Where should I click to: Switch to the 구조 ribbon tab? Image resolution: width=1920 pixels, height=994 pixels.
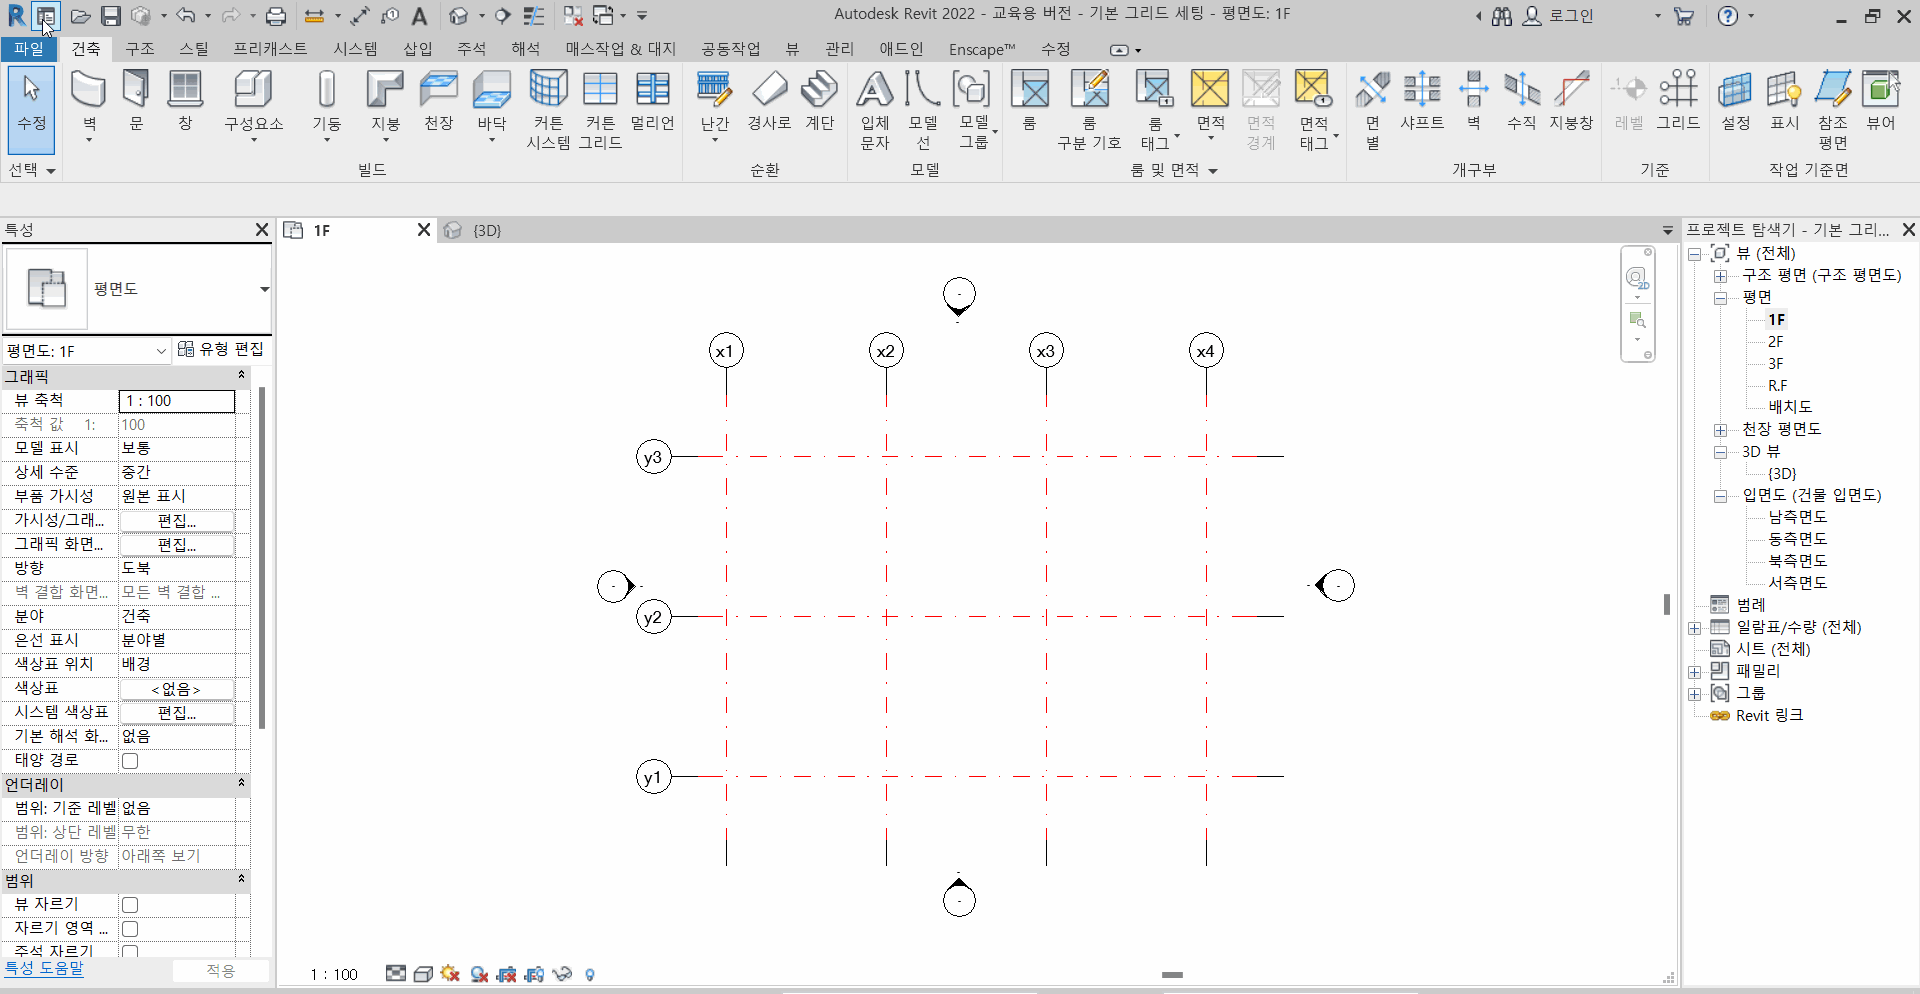pyautogui.click(x=140, y=49)
